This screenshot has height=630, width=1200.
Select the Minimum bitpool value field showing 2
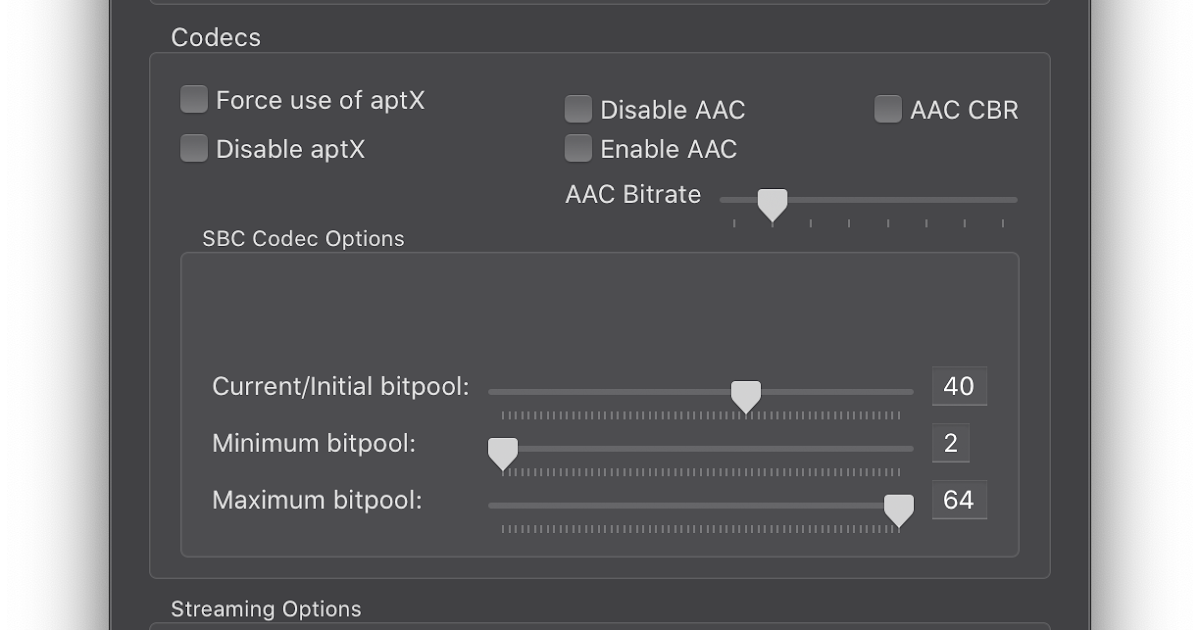(950, 442)
